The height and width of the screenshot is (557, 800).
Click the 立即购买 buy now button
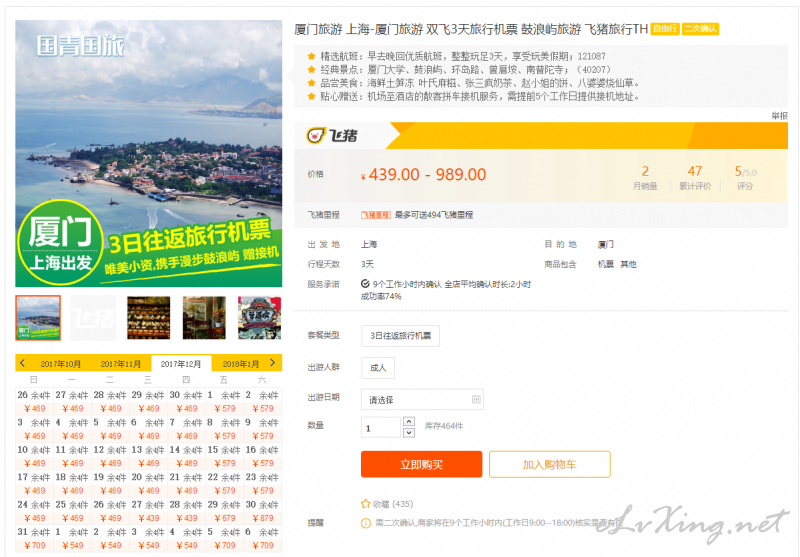point(421,464)
